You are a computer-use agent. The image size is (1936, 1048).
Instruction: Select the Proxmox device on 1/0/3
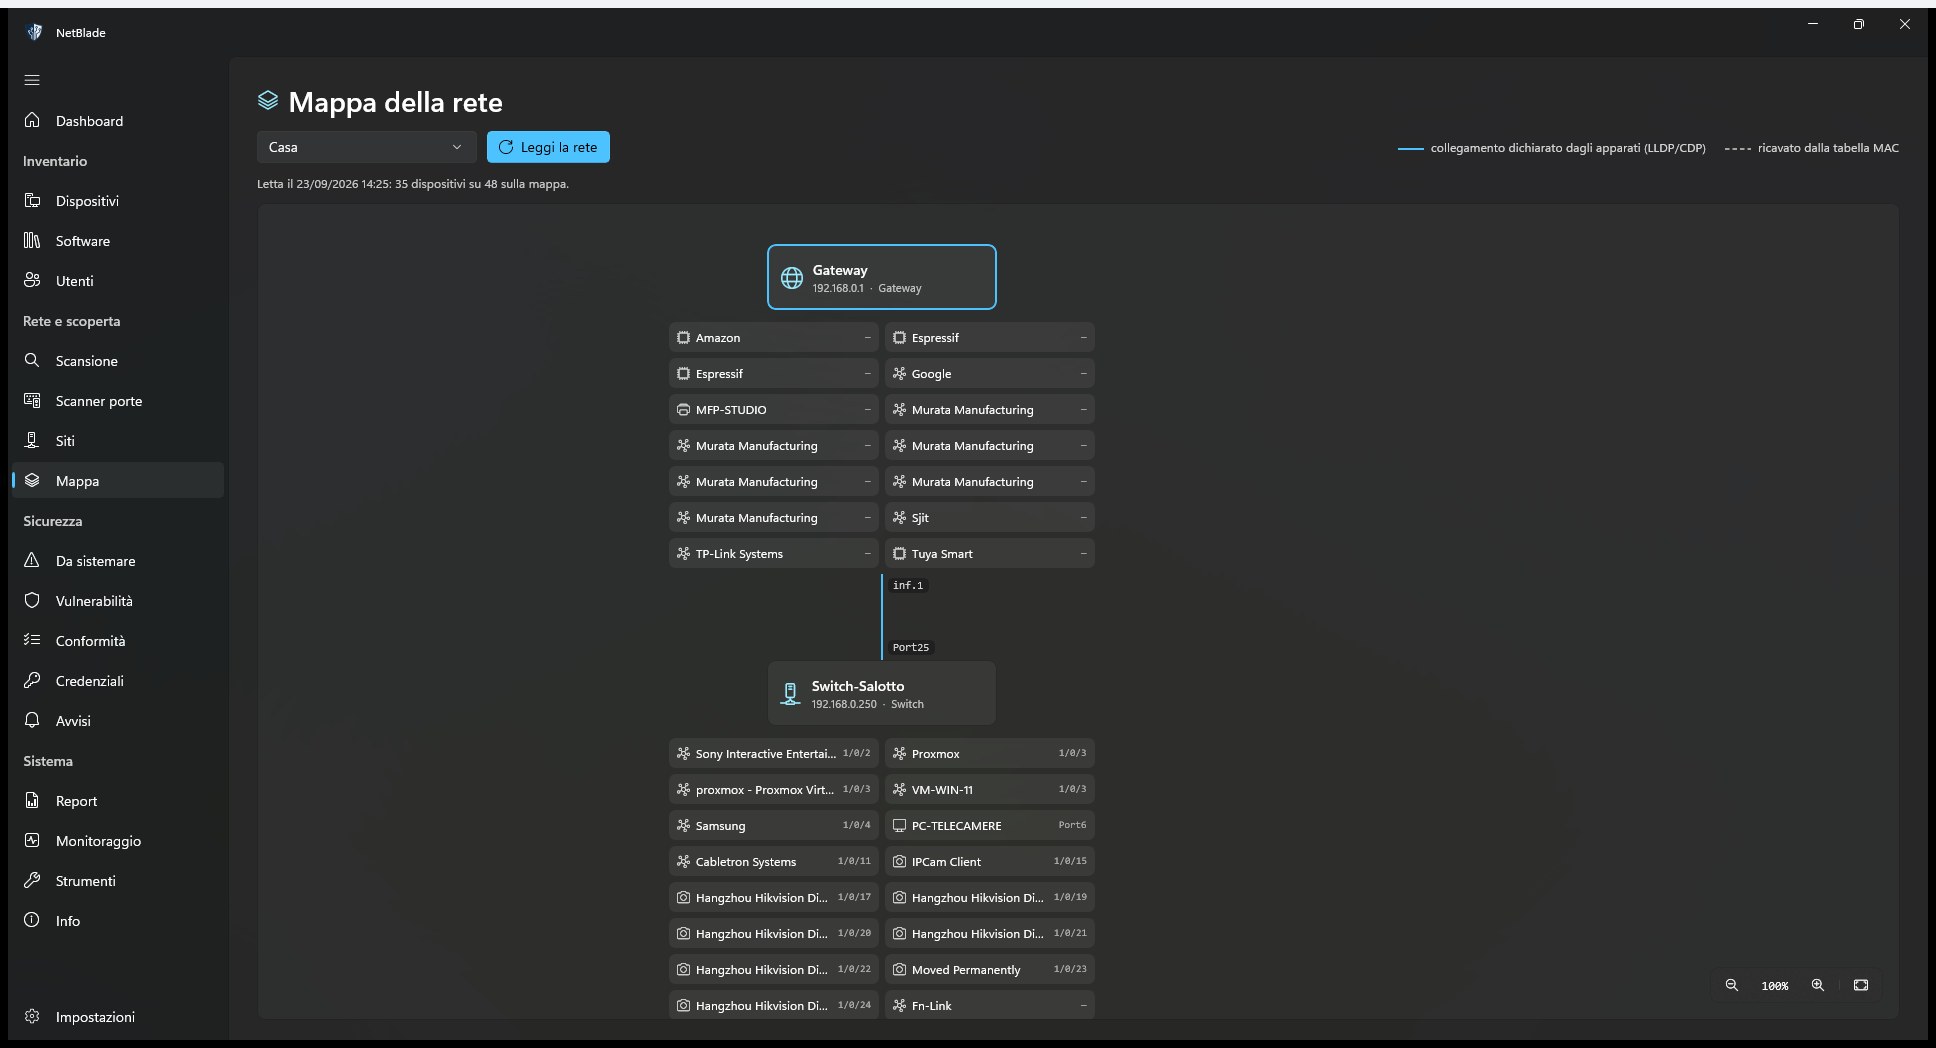pyautogui.click(x=990, y=754)
